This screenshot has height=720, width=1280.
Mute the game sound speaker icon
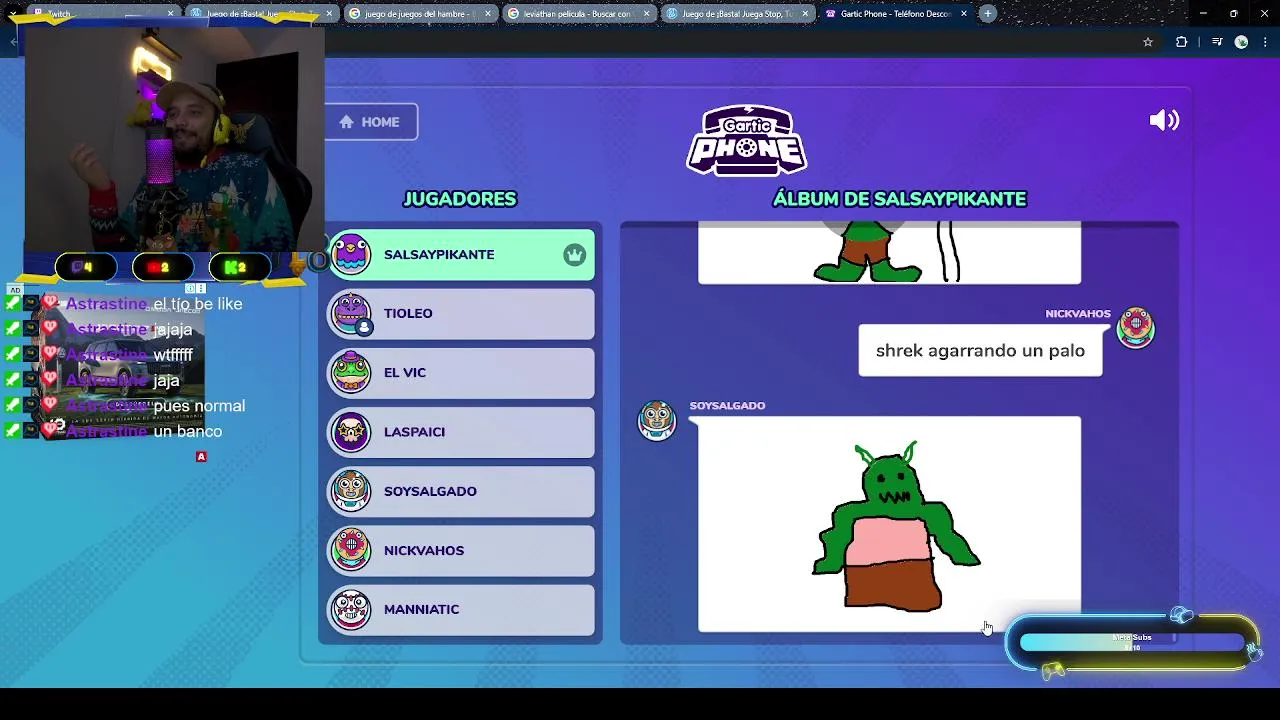click(1164, 121)
